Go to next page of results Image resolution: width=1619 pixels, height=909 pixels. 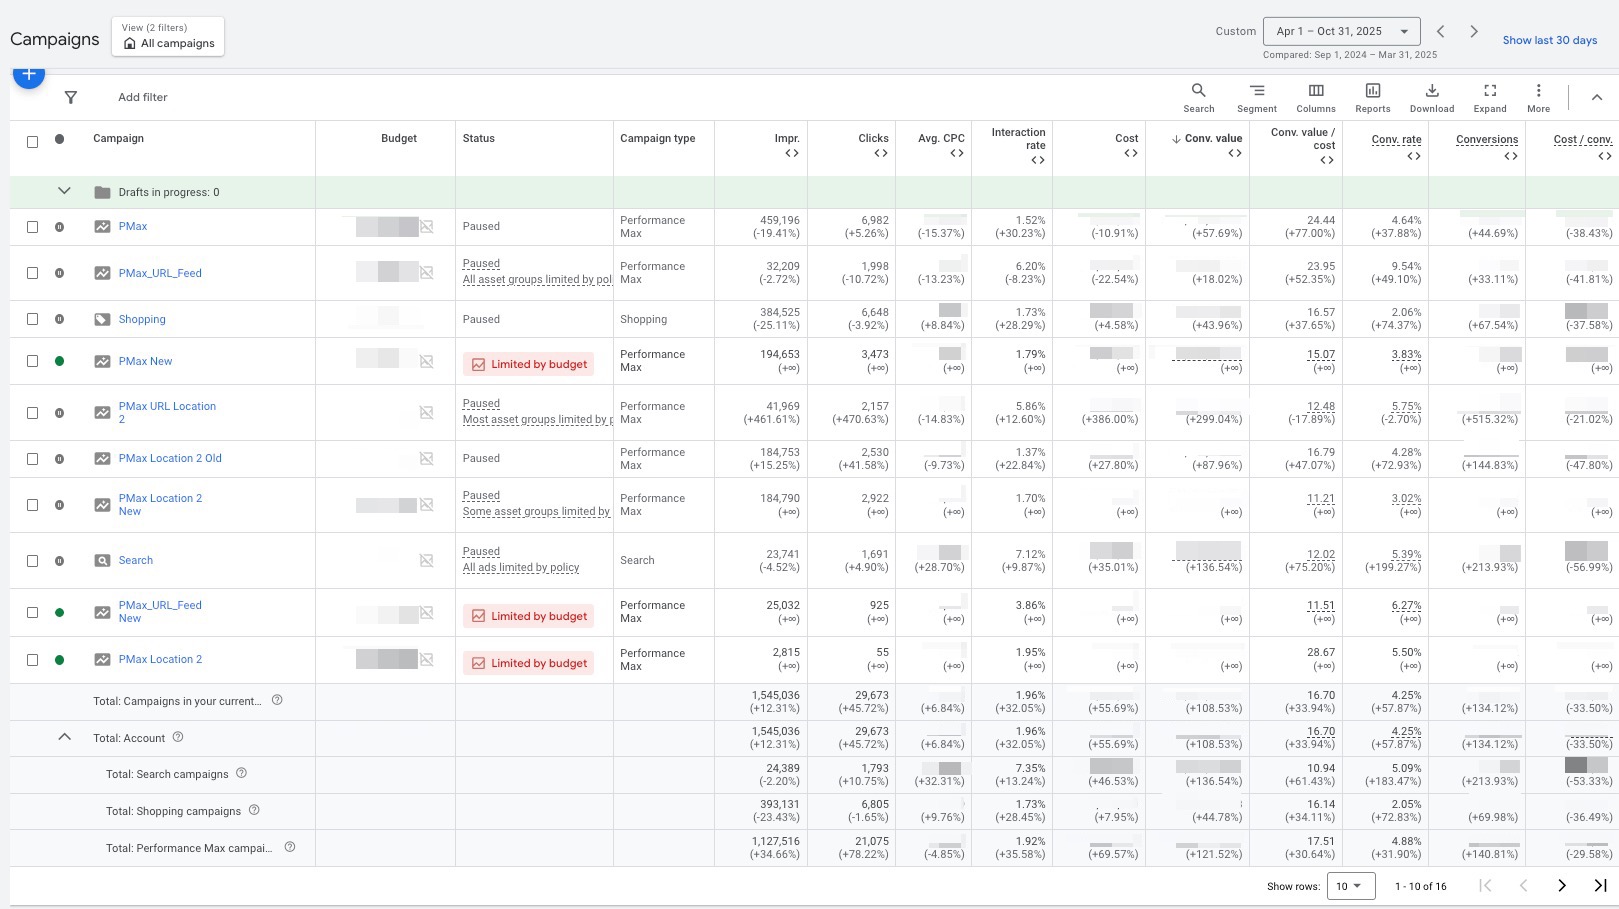coord(1561,886)
